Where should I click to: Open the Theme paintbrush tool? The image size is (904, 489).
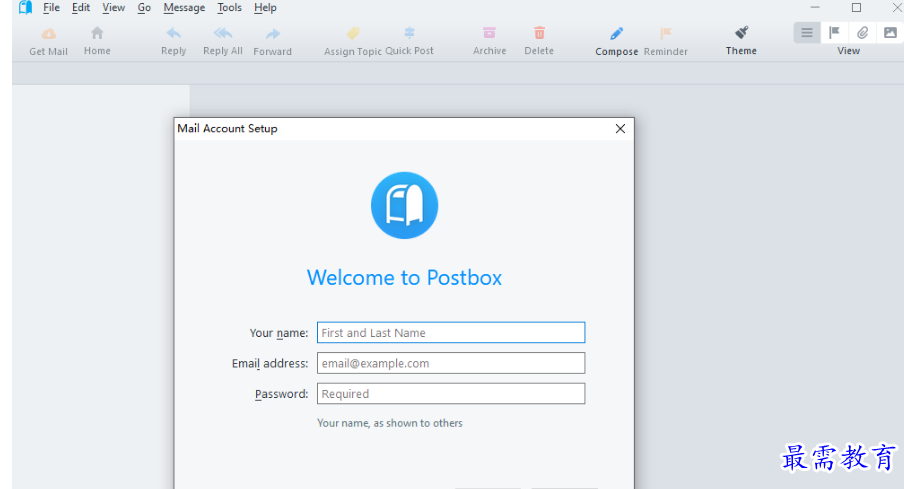point(741,34)
